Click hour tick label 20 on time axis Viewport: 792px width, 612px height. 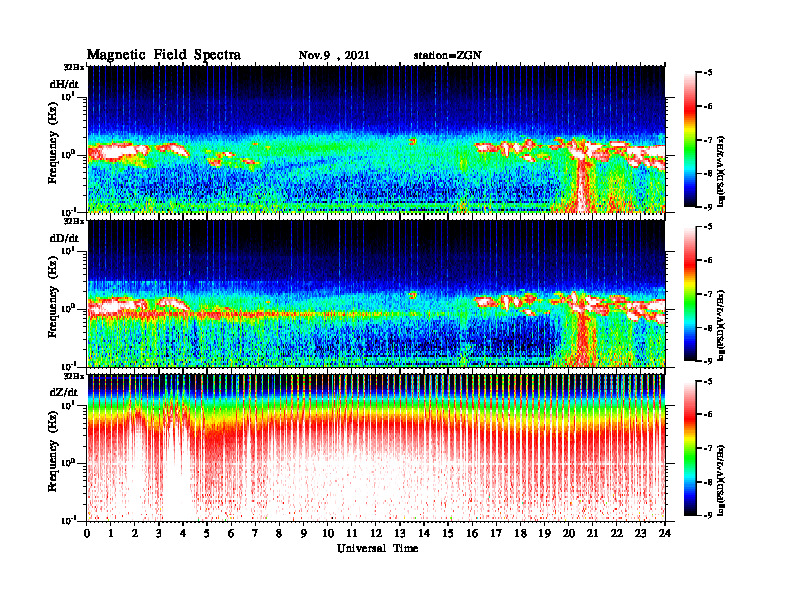(569, 533)
